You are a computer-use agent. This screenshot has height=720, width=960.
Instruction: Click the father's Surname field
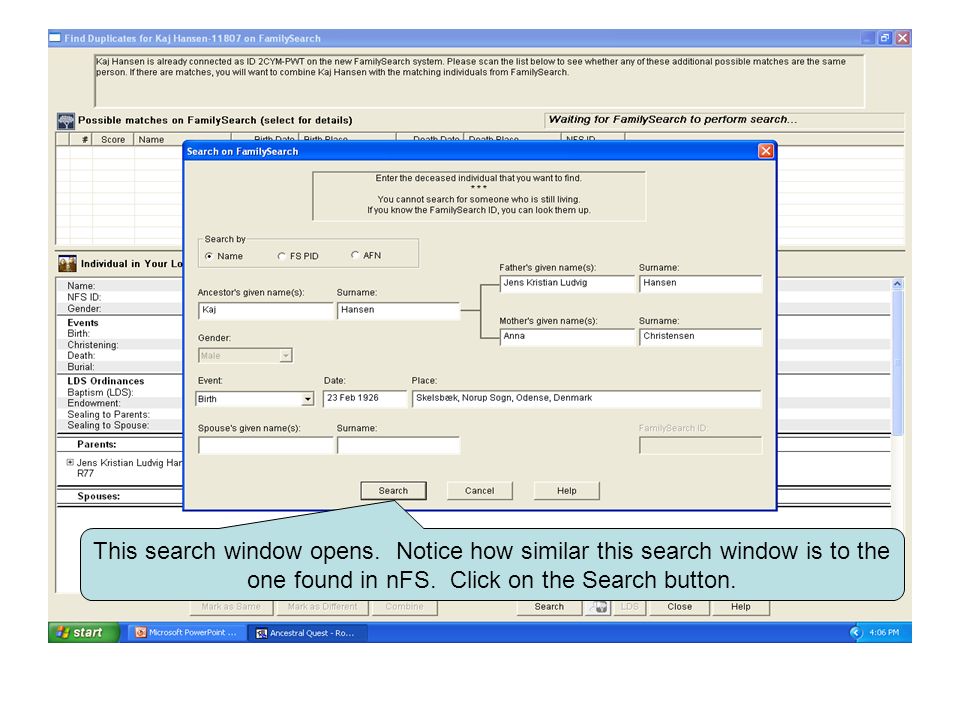pos(700,283)
